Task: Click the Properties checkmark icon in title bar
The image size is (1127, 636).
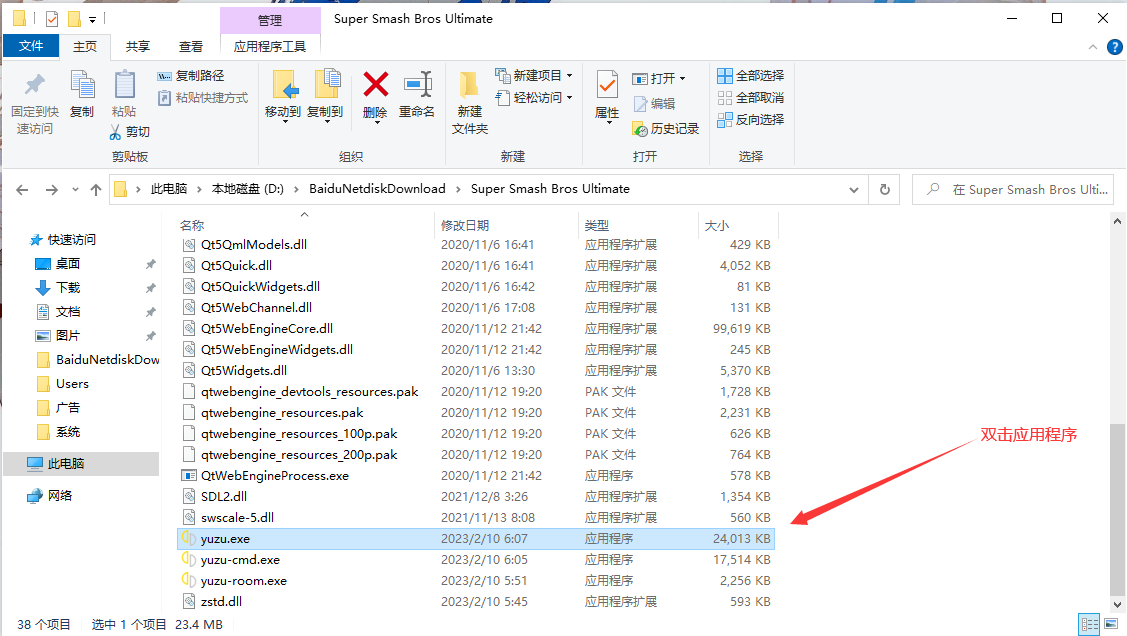Action: [52, 19]
